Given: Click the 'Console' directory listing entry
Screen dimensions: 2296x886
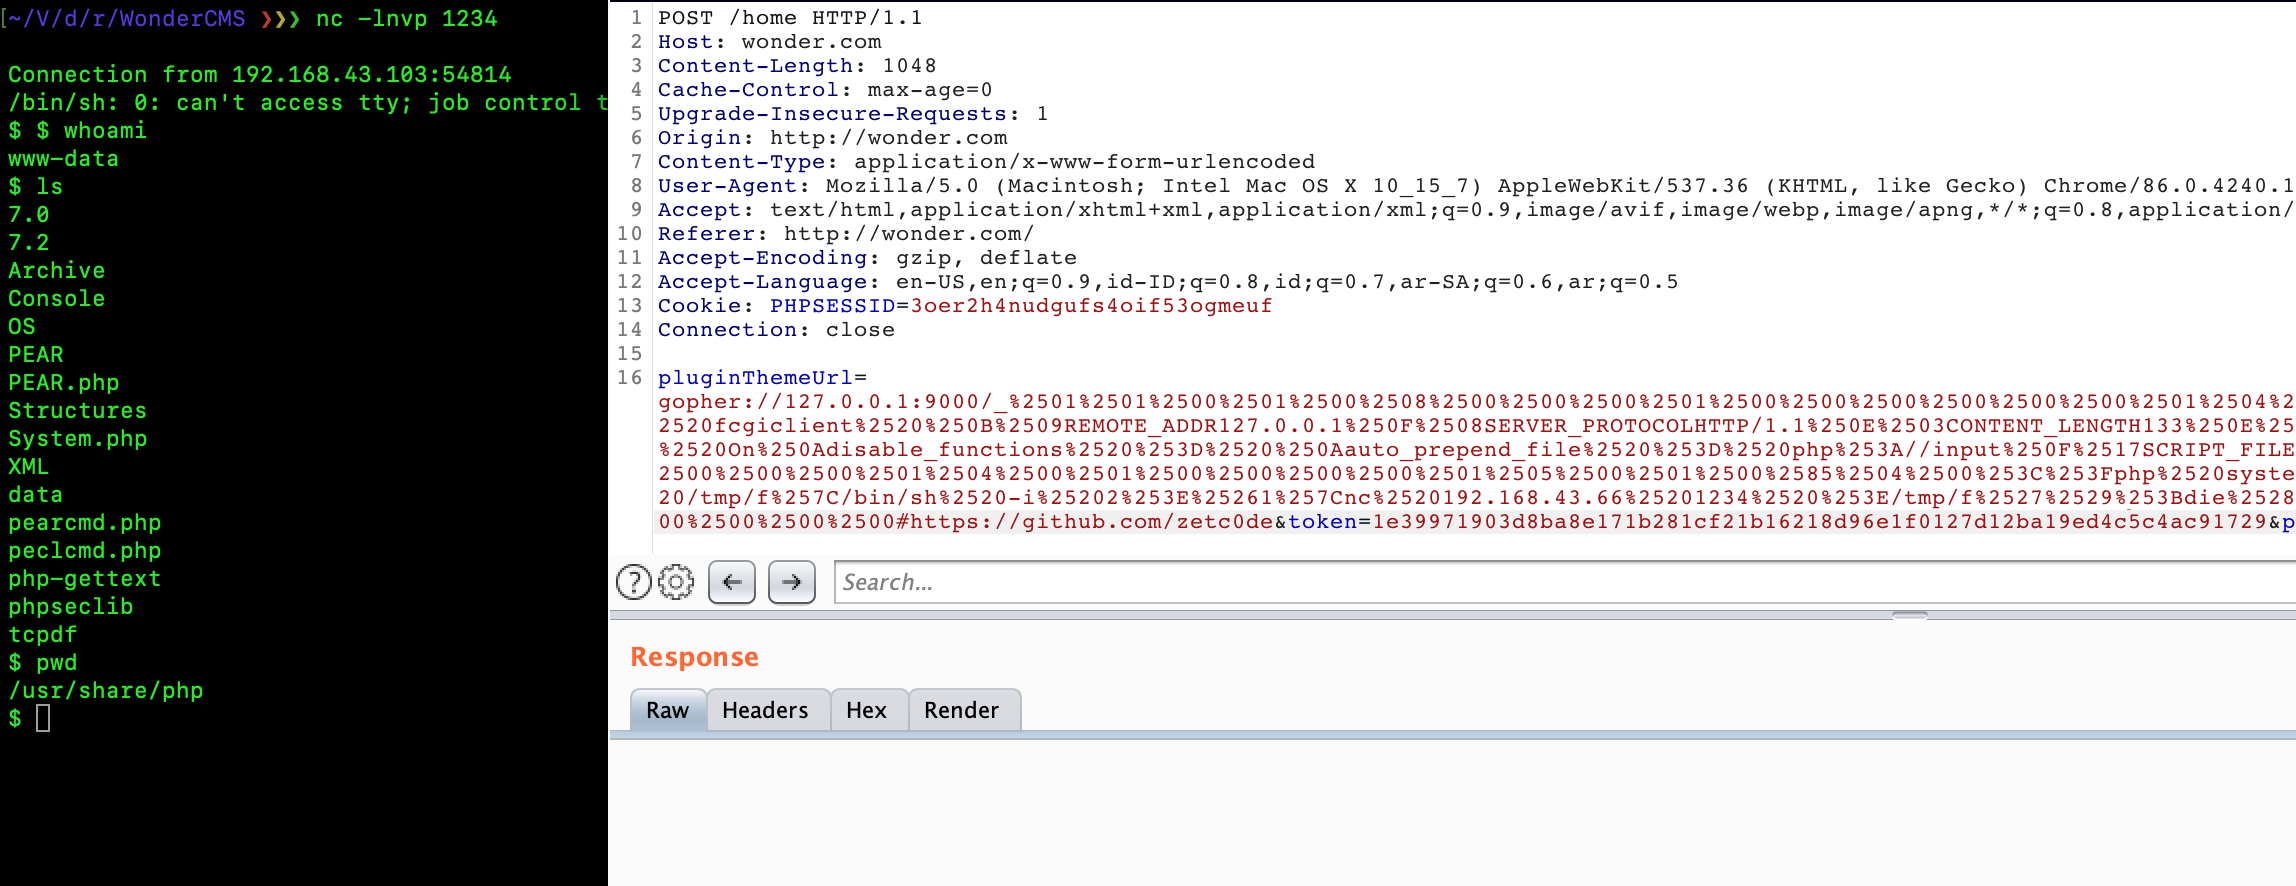Looking at the screenshot, I should (57, 299).
